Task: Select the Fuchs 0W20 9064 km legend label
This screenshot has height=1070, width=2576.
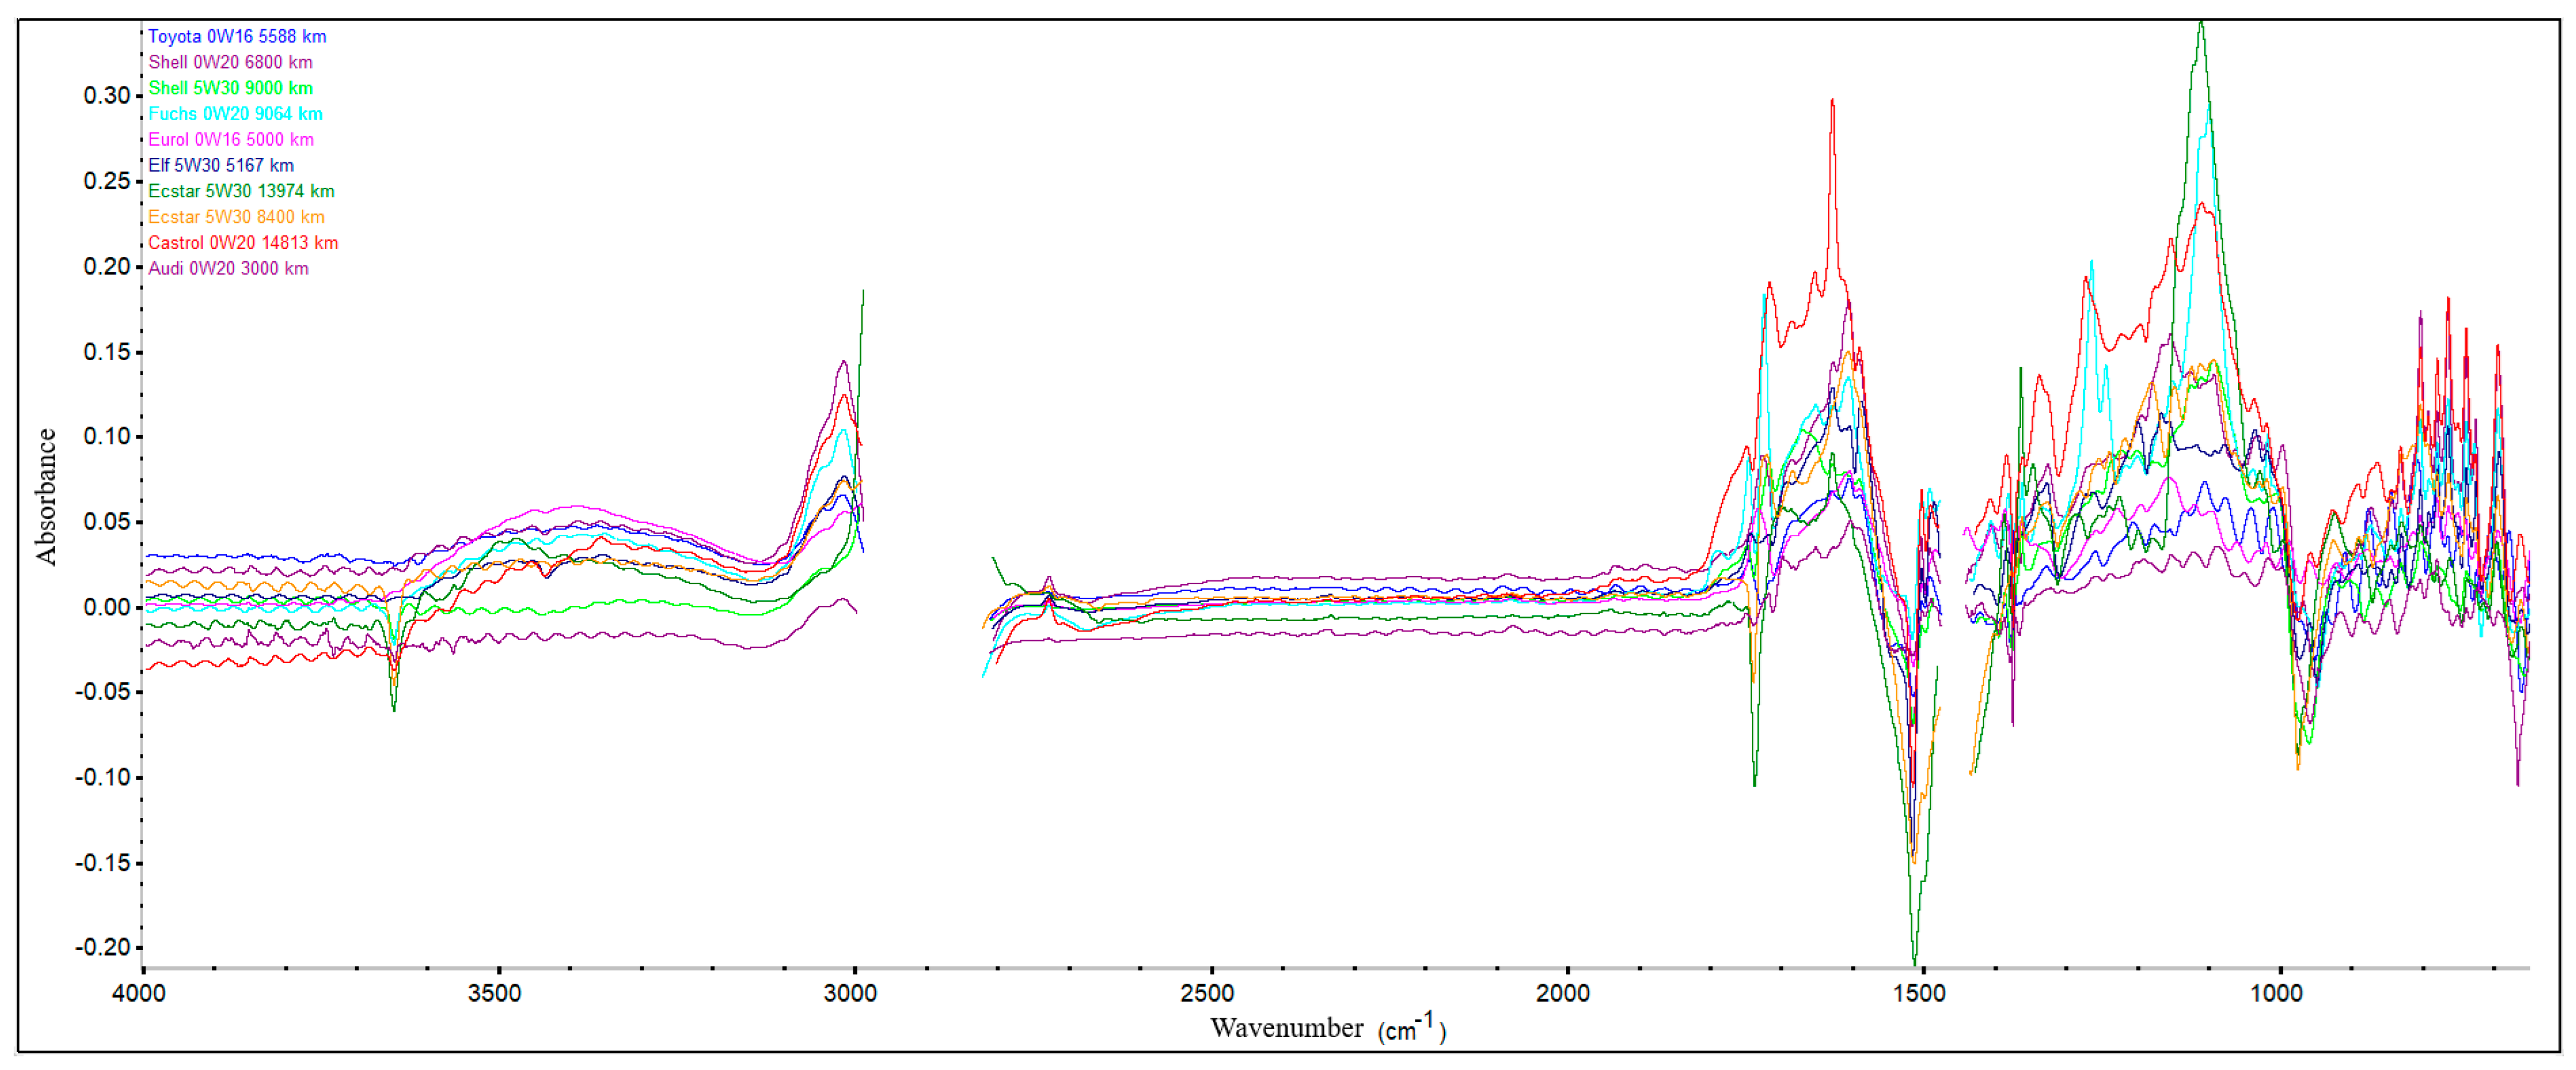Action: [x=235, y=114]
